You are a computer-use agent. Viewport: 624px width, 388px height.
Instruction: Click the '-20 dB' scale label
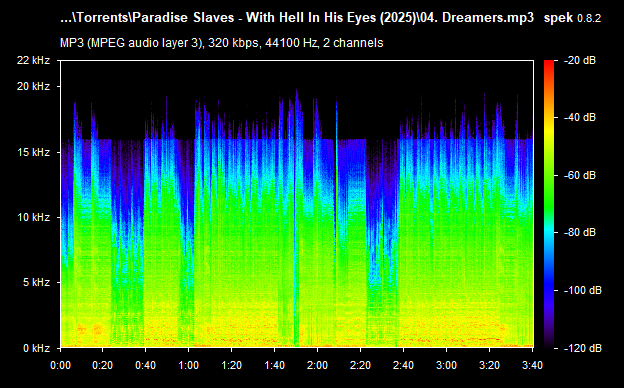tap(580, 60)
